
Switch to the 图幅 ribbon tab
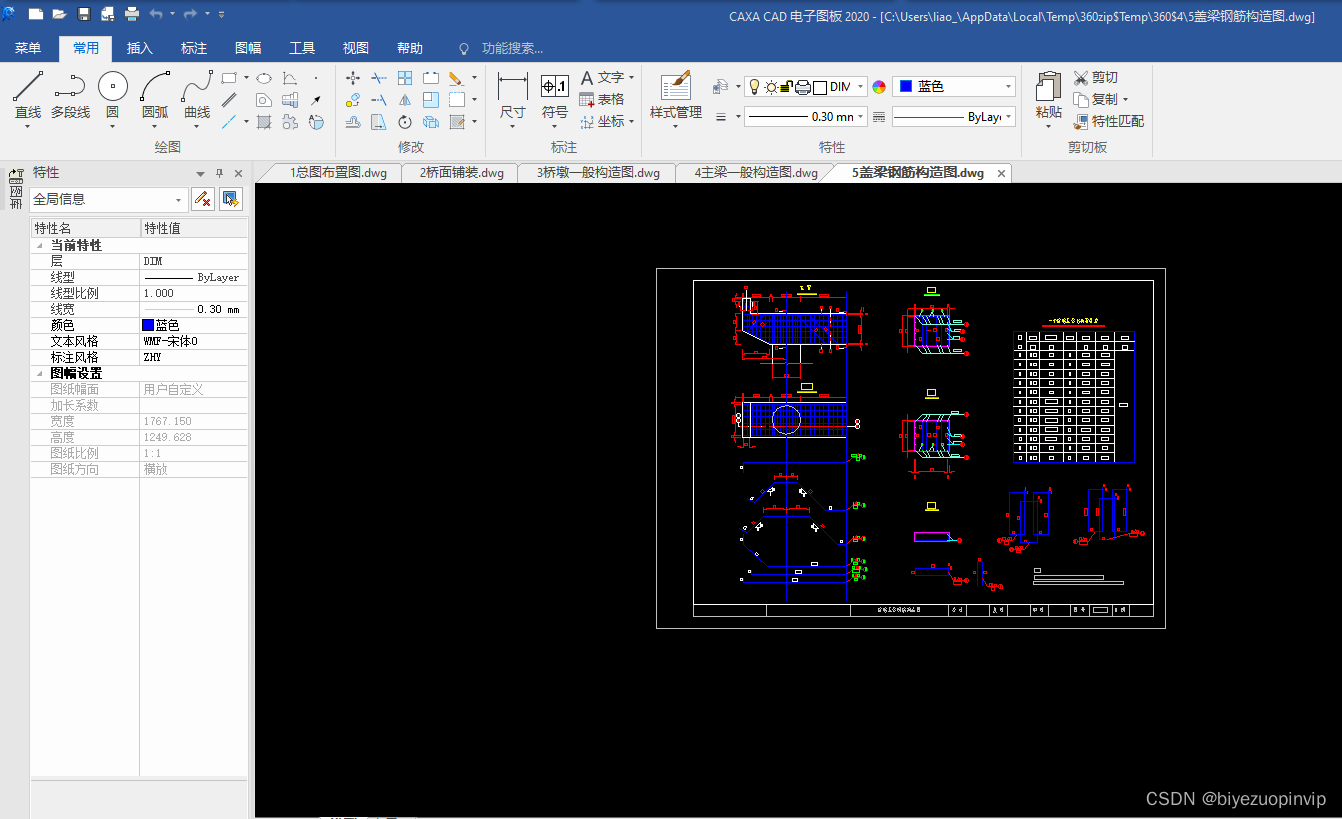click(x=248, y=48)
